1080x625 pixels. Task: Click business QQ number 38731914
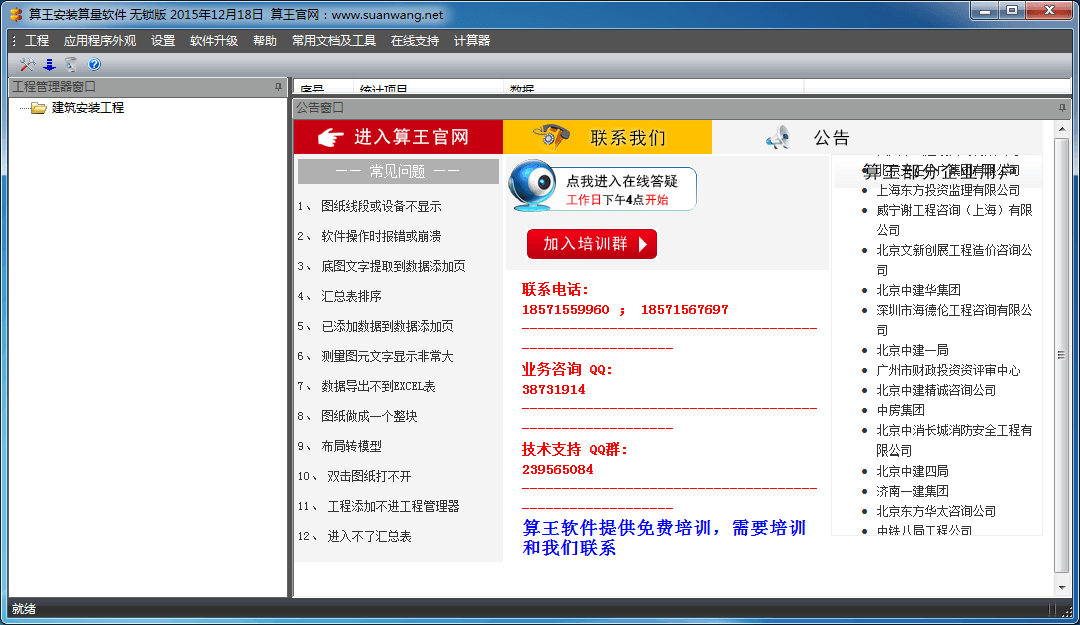[554, 389]
